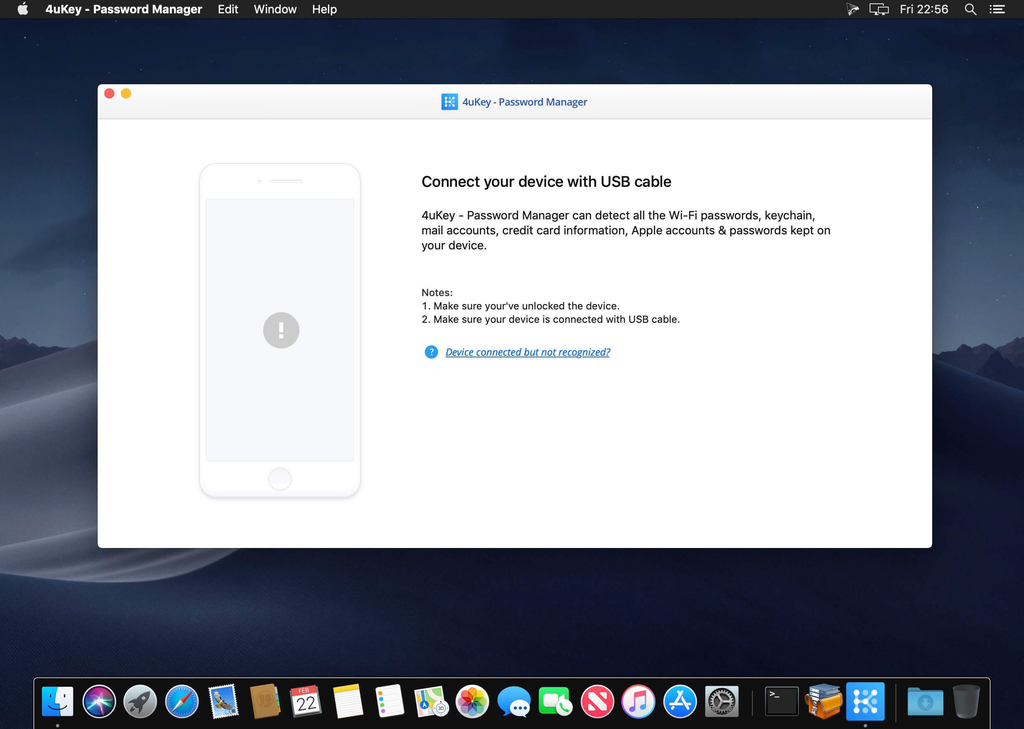The height and width of the screenshot is (729, 1024).
Task: Open System Preferences from the Dock
Action: [722, 702]
